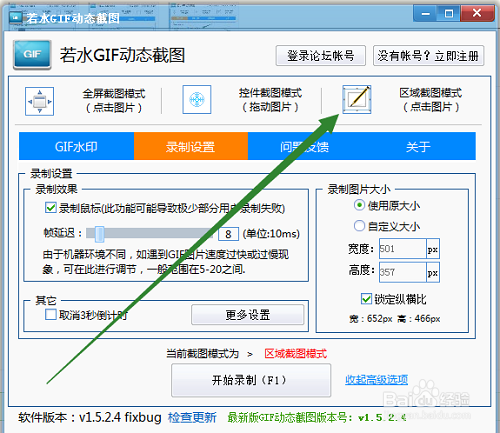Click the (单位:10ms) unit label

pyautogui.click(x=271, y=234)
